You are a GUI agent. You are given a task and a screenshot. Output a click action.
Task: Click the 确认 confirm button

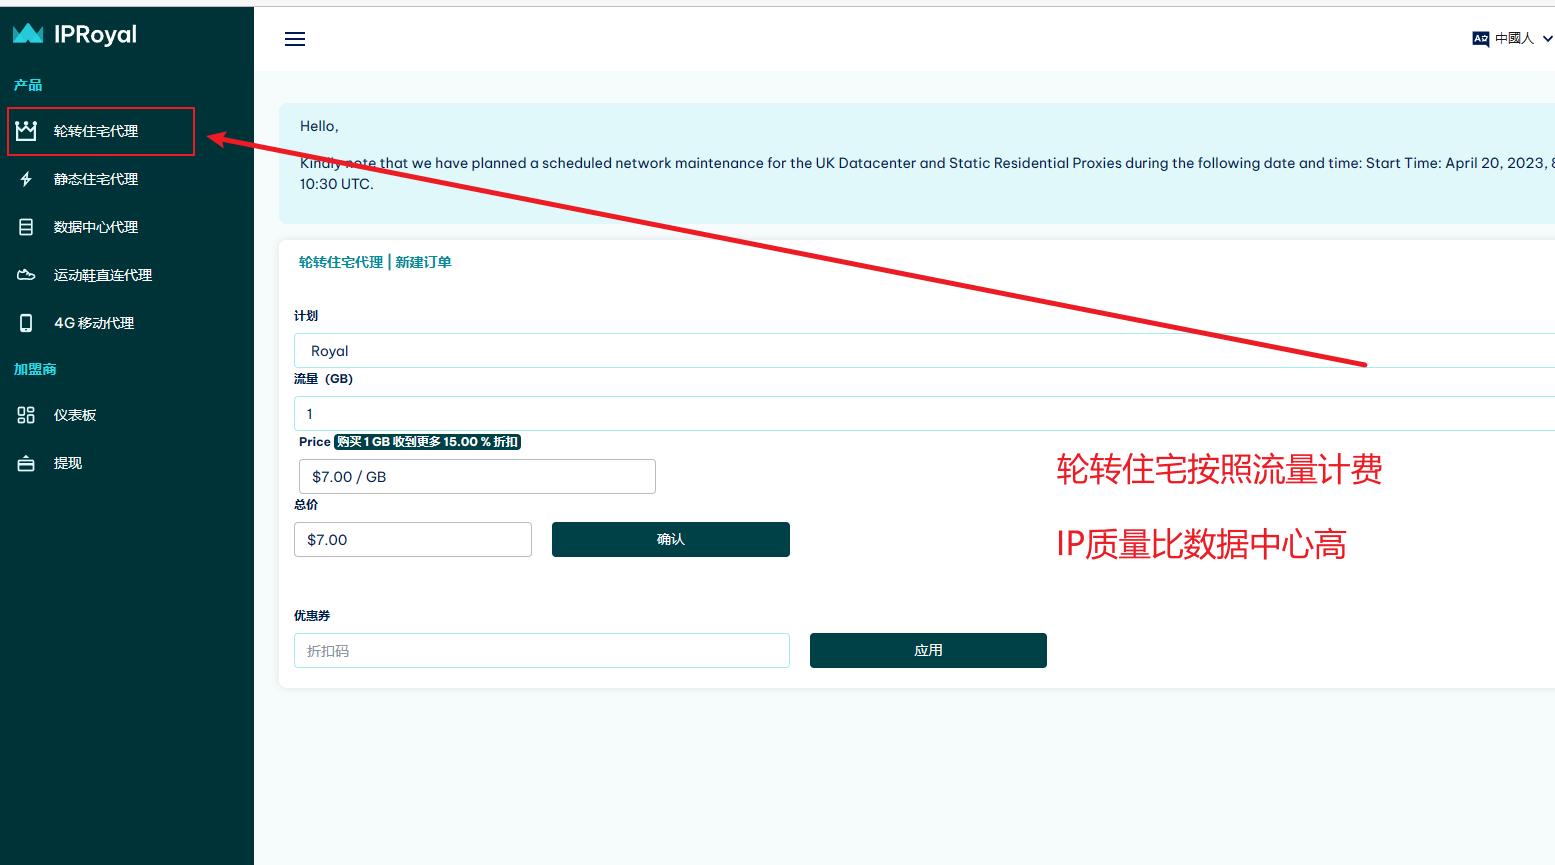pos(671,540)
